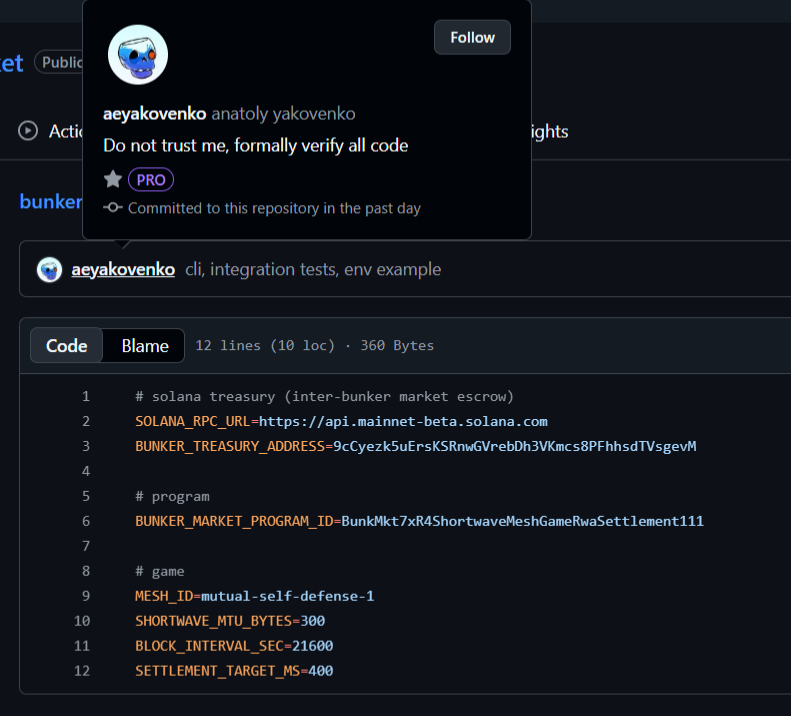The width and height of the screenshot is (791, 716).
Task: Select line number 10
Action: pos(82,621)
